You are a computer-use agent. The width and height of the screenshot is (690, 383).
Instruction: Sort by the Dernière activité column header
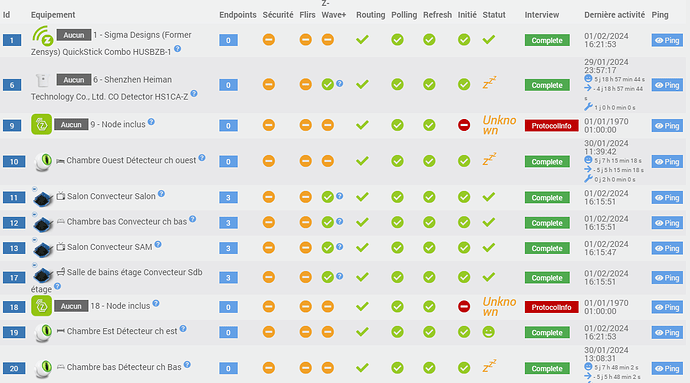pos(614,15)
